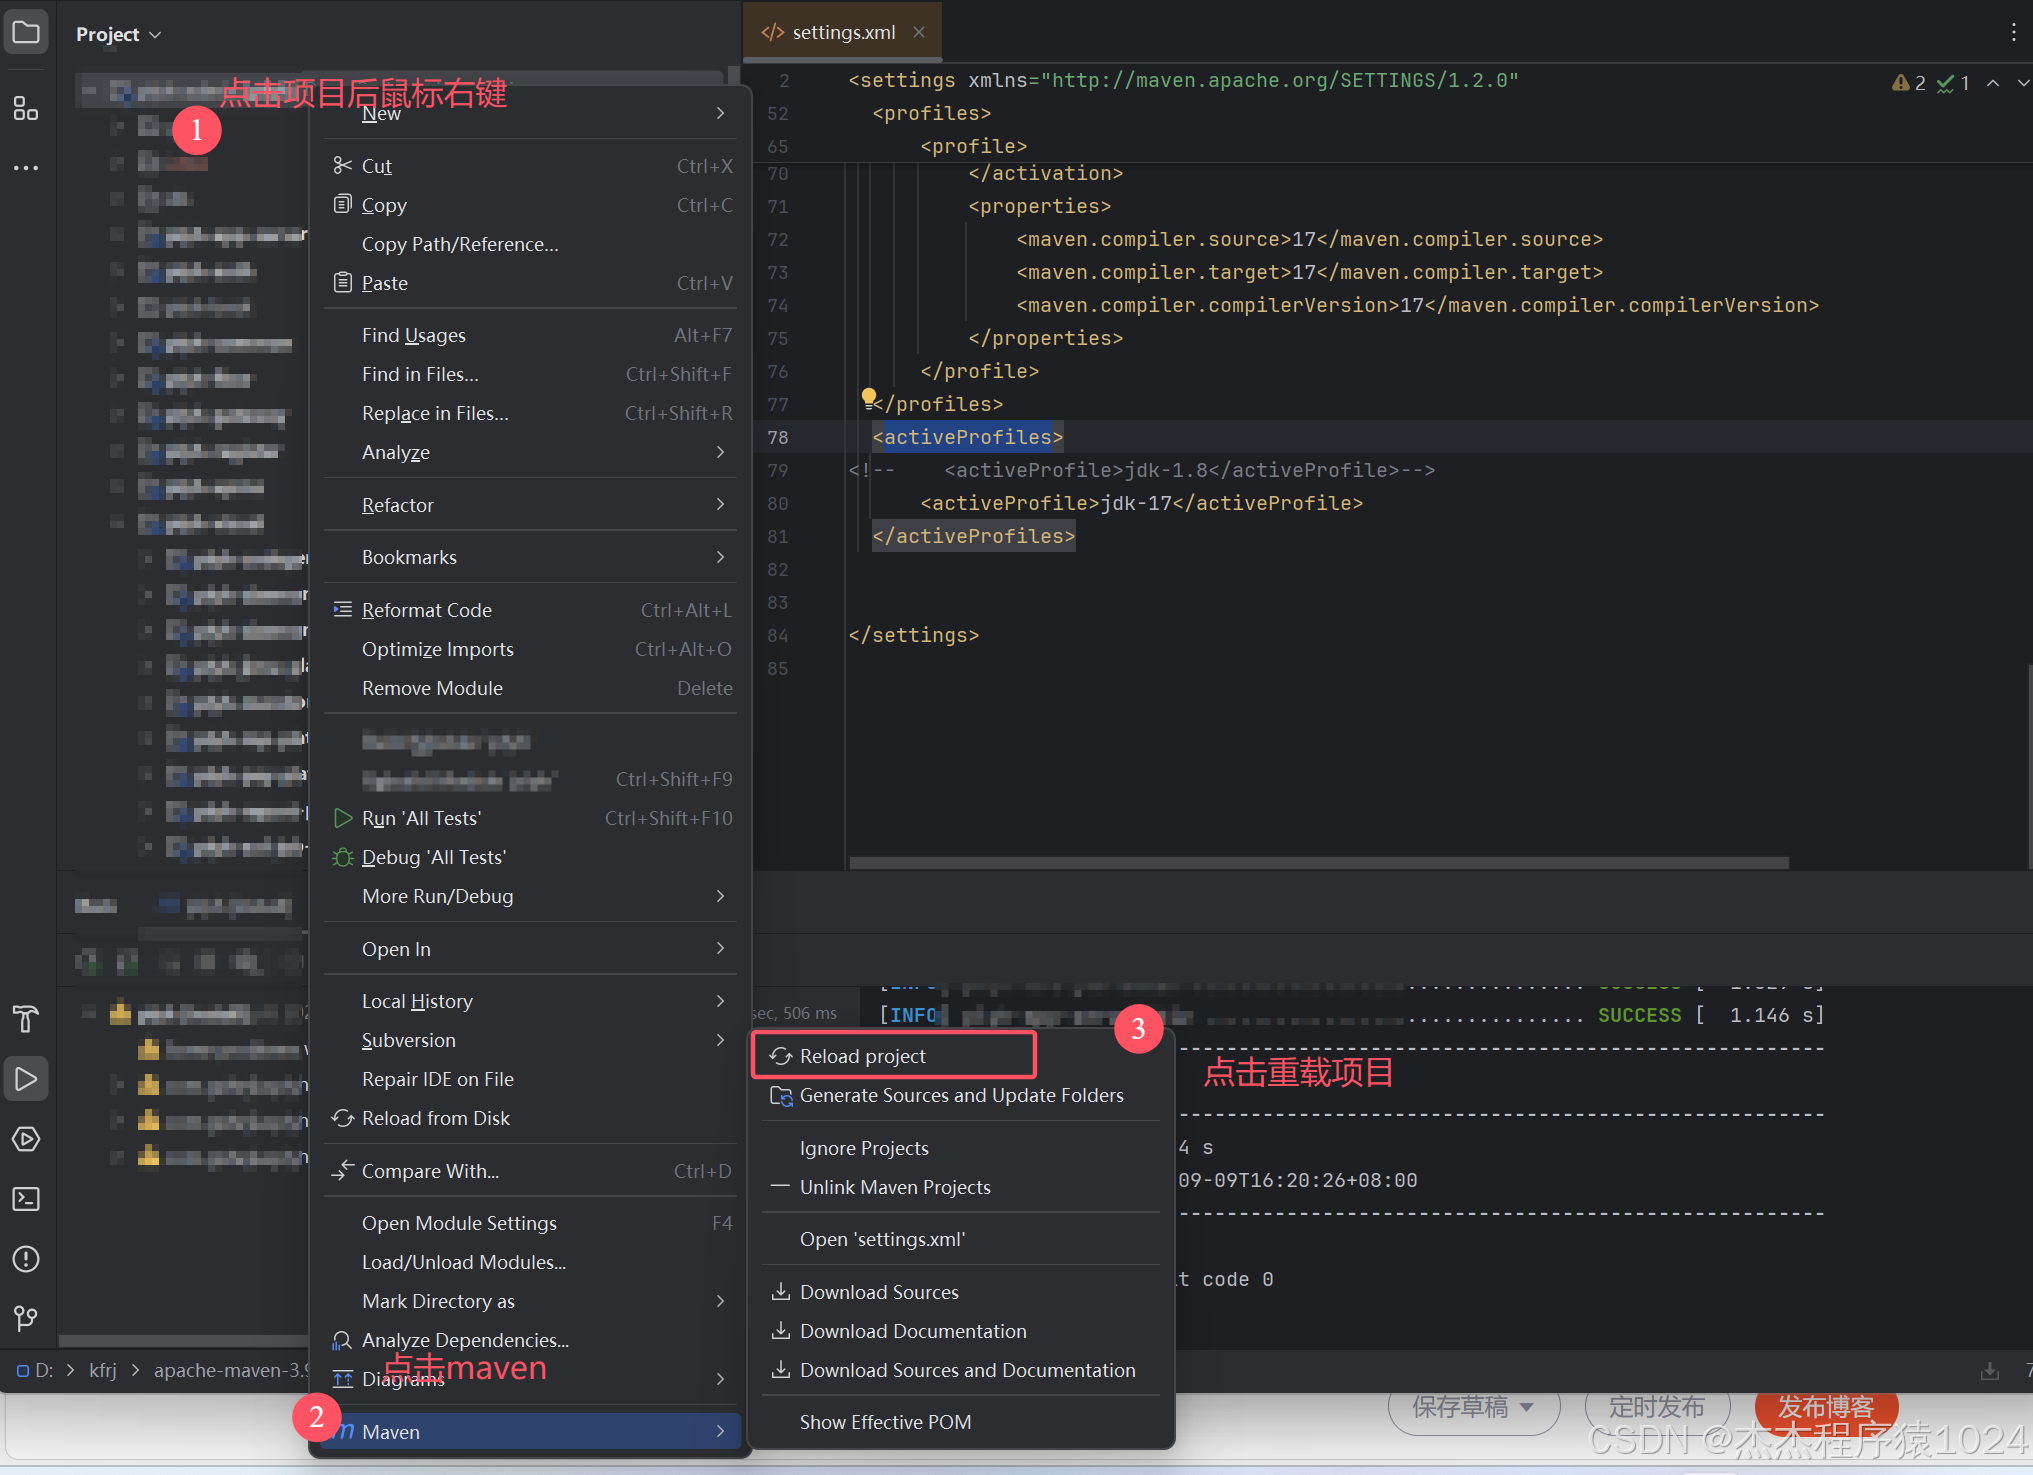Click the intention lightbulb on line 77

(x=868, y=397)
